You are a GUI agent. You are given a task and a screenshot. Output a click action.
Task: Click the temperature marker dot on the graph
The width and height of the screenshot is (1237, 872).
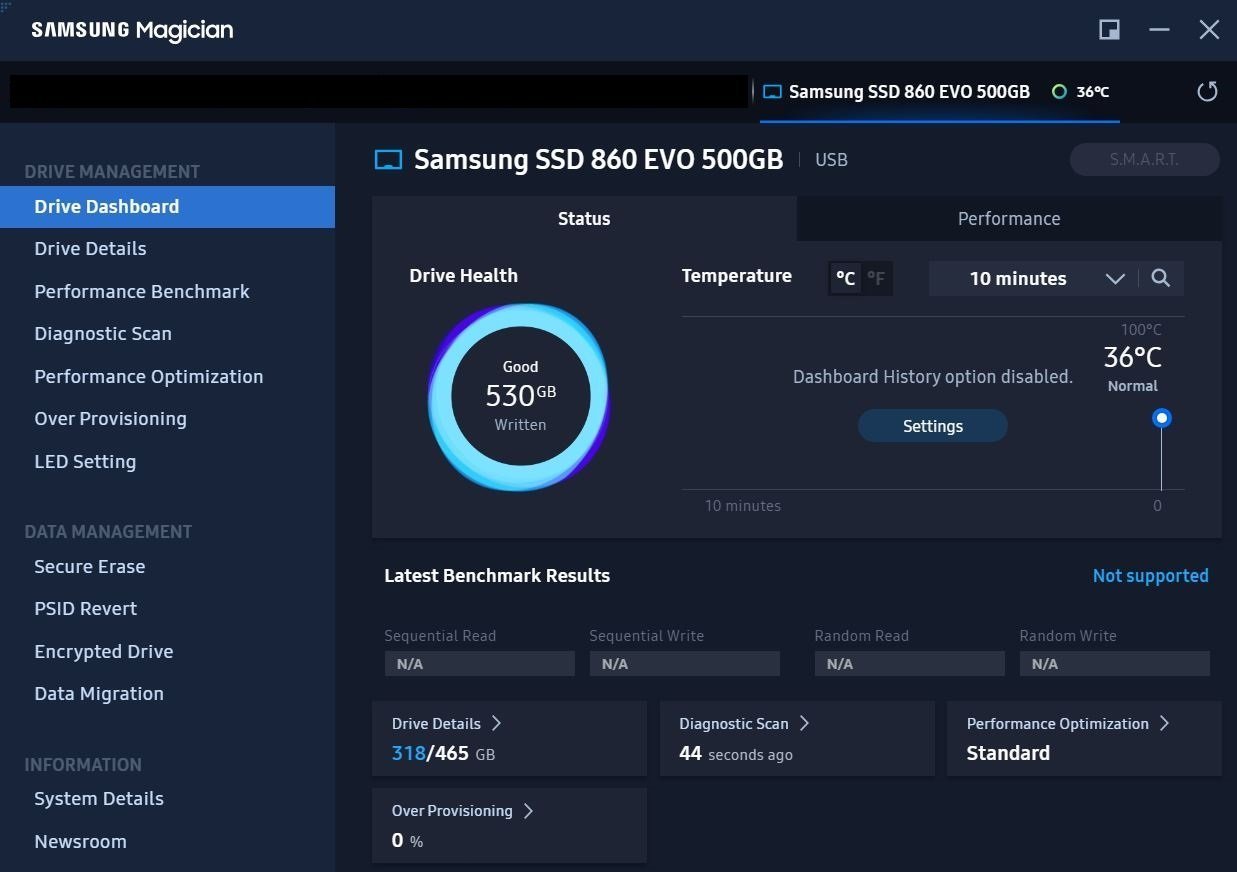pyautogui.click(x=1161, y=418)
